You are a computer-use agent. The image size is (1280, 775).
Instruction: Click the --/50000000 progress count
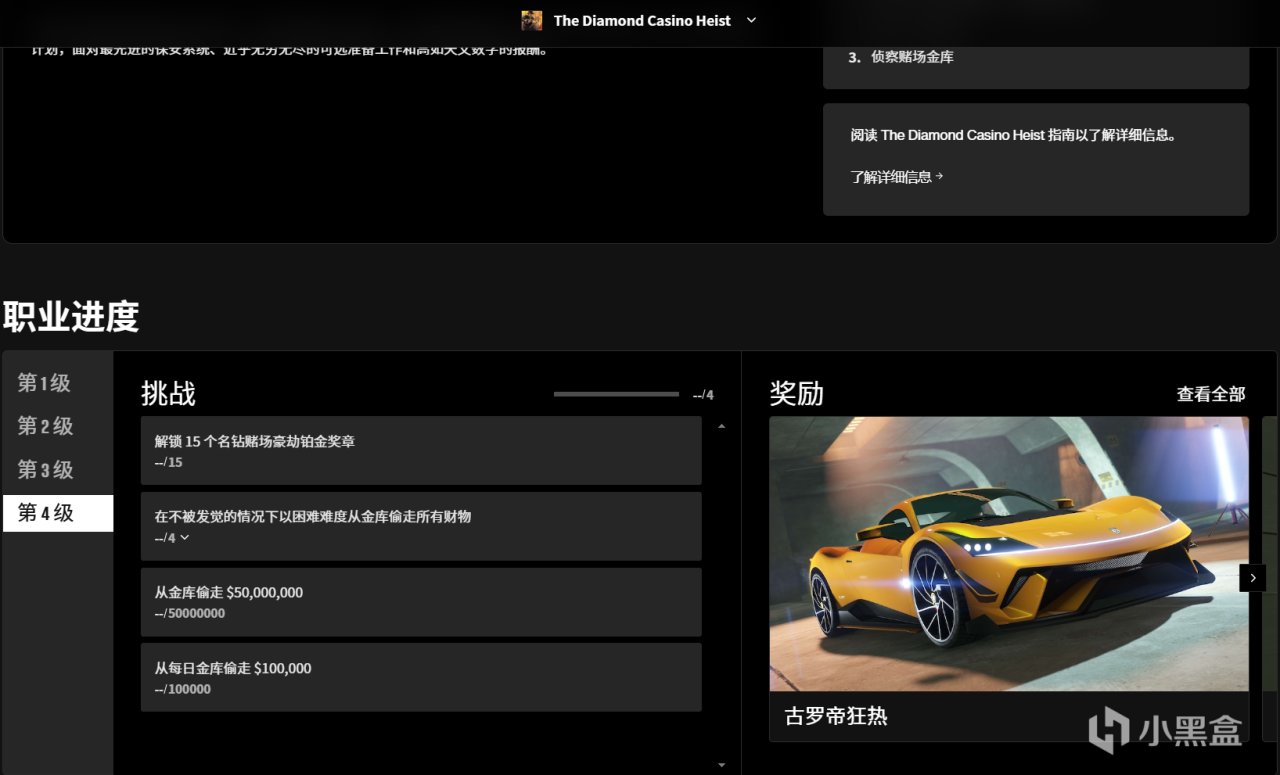click(190, 613)
